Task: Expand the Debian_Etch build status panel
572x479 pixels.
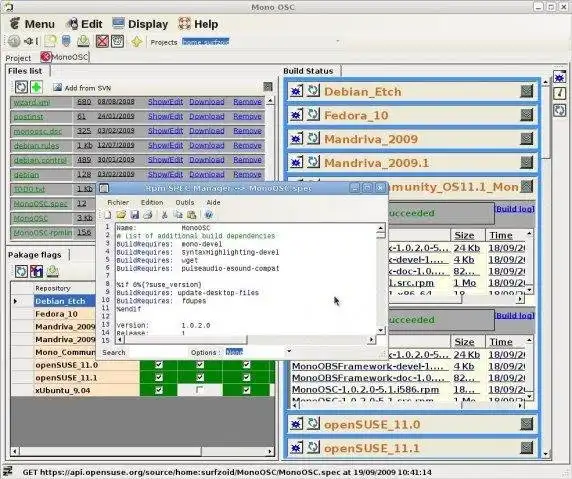Action: [x=526, y=91]
